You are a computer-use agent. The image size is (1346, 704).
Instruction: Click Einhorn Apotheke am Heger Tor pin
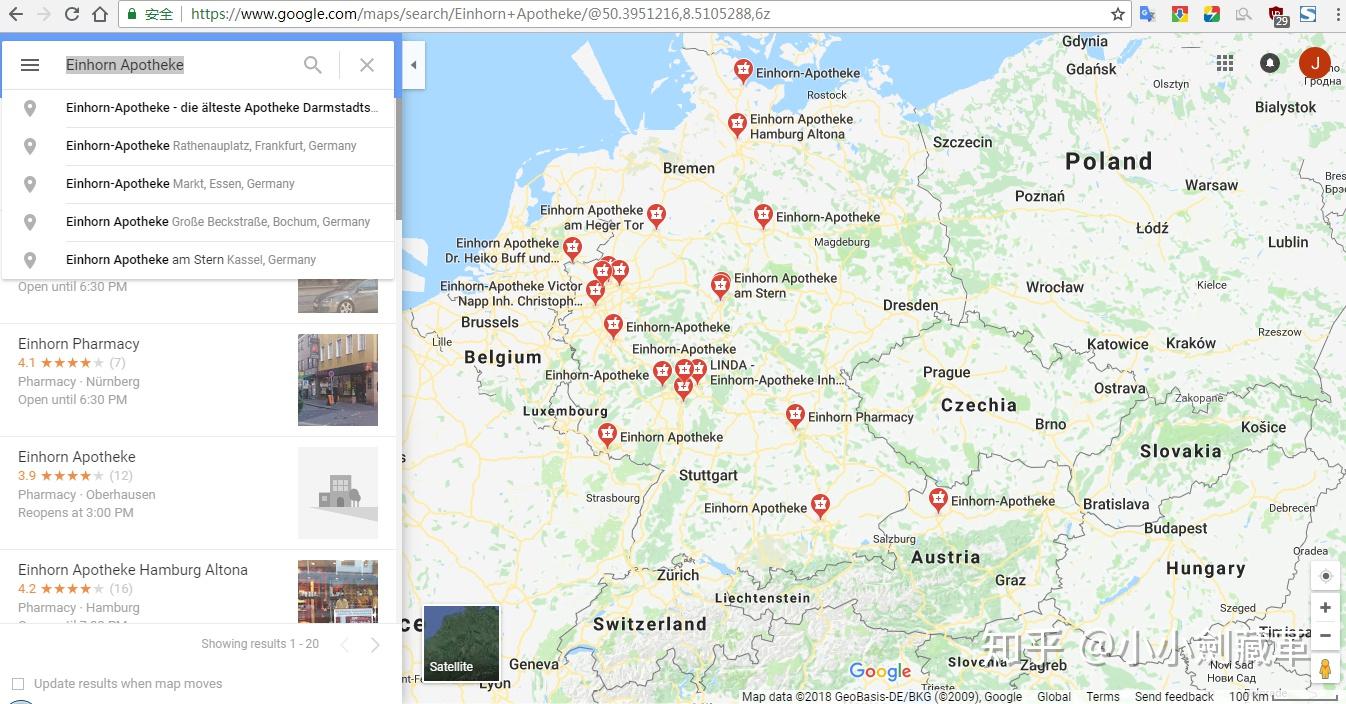[656, 215]
